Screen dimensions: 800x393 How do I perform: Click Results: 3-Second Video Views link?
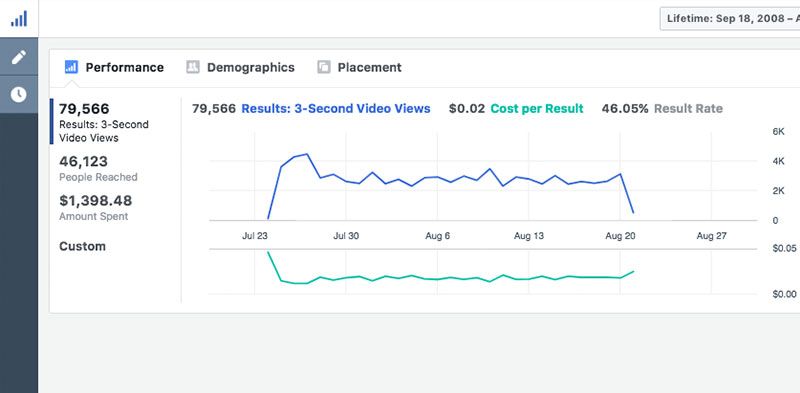(336, 109)
